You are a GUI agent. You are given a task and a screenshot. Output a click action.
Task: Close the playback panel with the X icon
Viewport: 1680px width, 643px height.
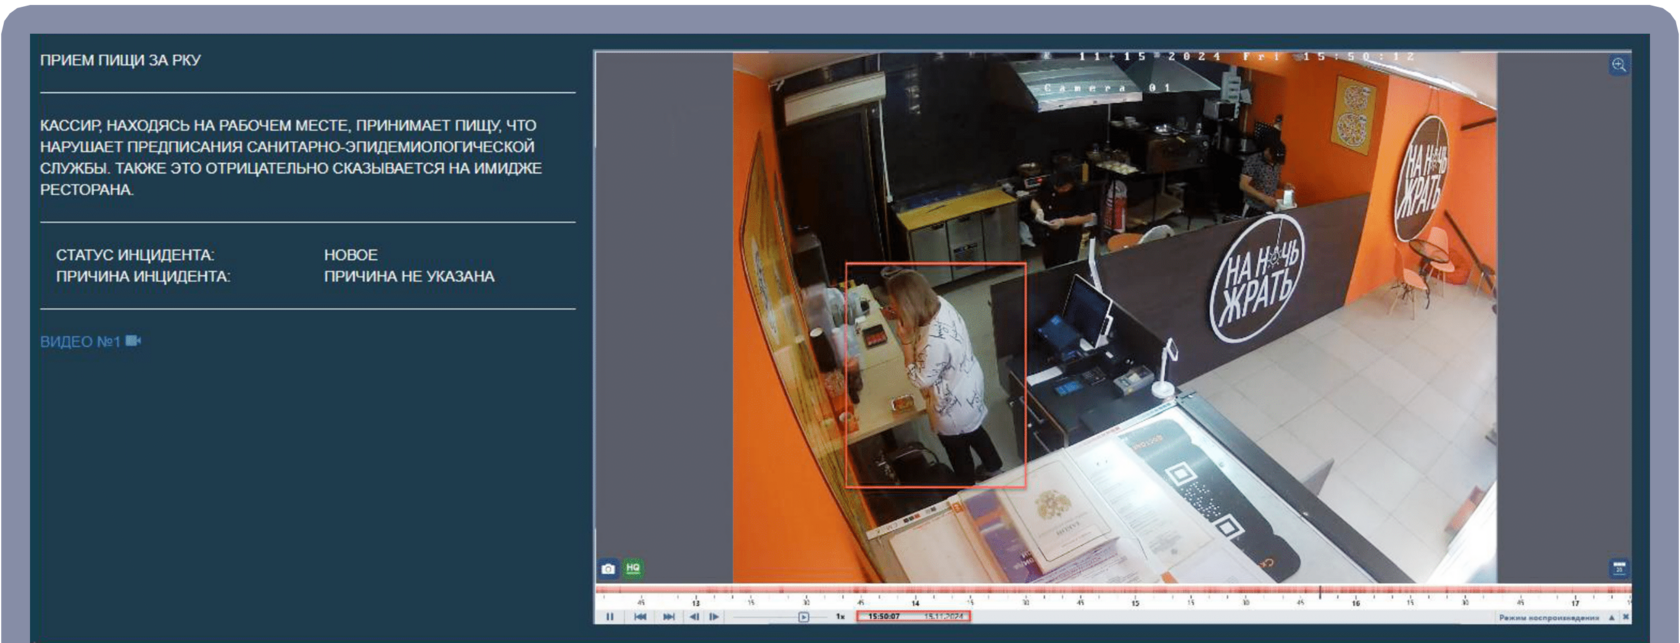[x=1626, y=617]
